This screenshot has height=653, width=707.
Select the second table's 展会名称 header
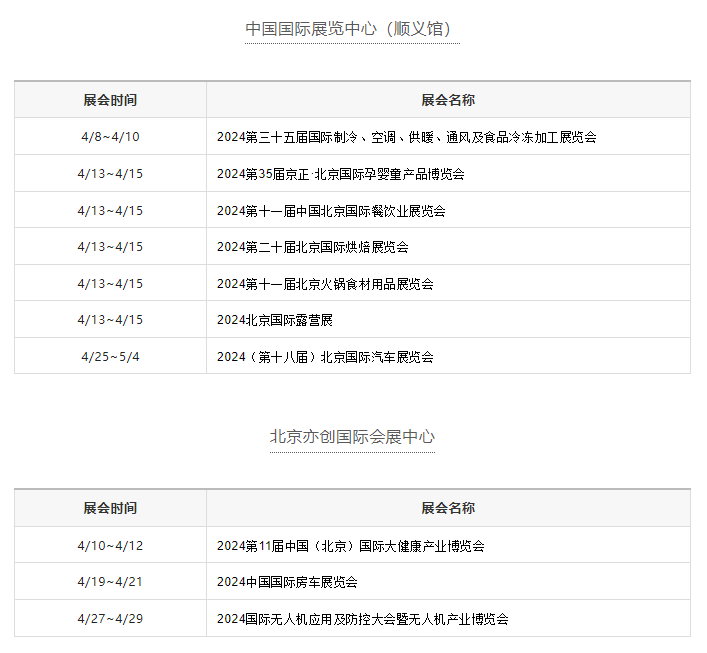(448, 508)
